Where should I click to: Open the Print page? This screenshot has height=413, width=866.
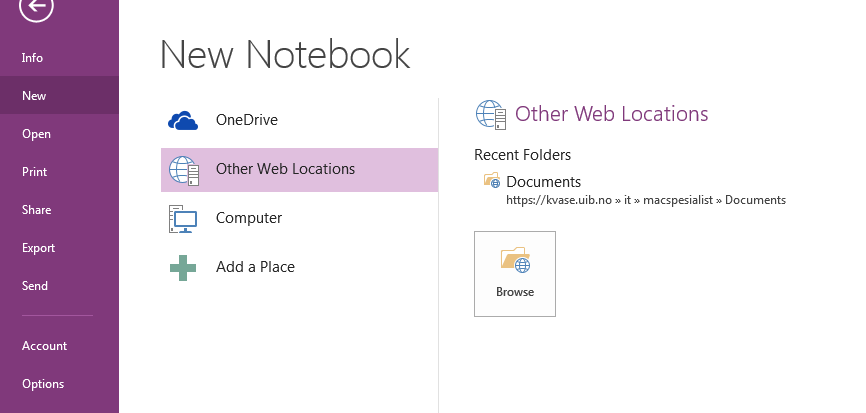click(35, 172)
